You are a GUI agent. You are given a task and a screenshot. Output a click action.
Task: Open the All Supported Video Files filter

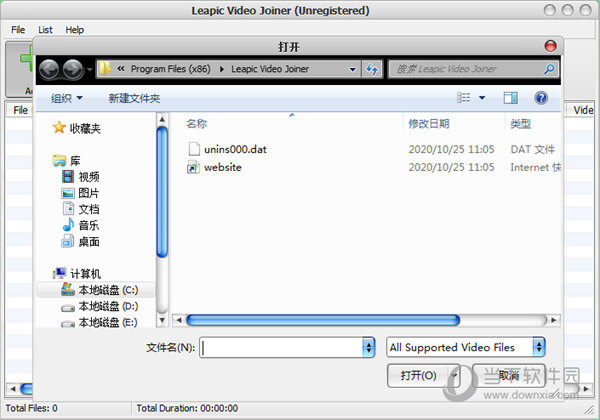pos(466,347)
